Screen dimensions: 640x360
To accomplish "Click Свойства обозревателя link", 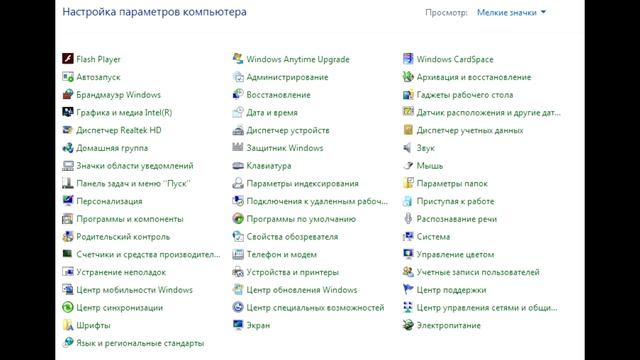I will (292, 237).
